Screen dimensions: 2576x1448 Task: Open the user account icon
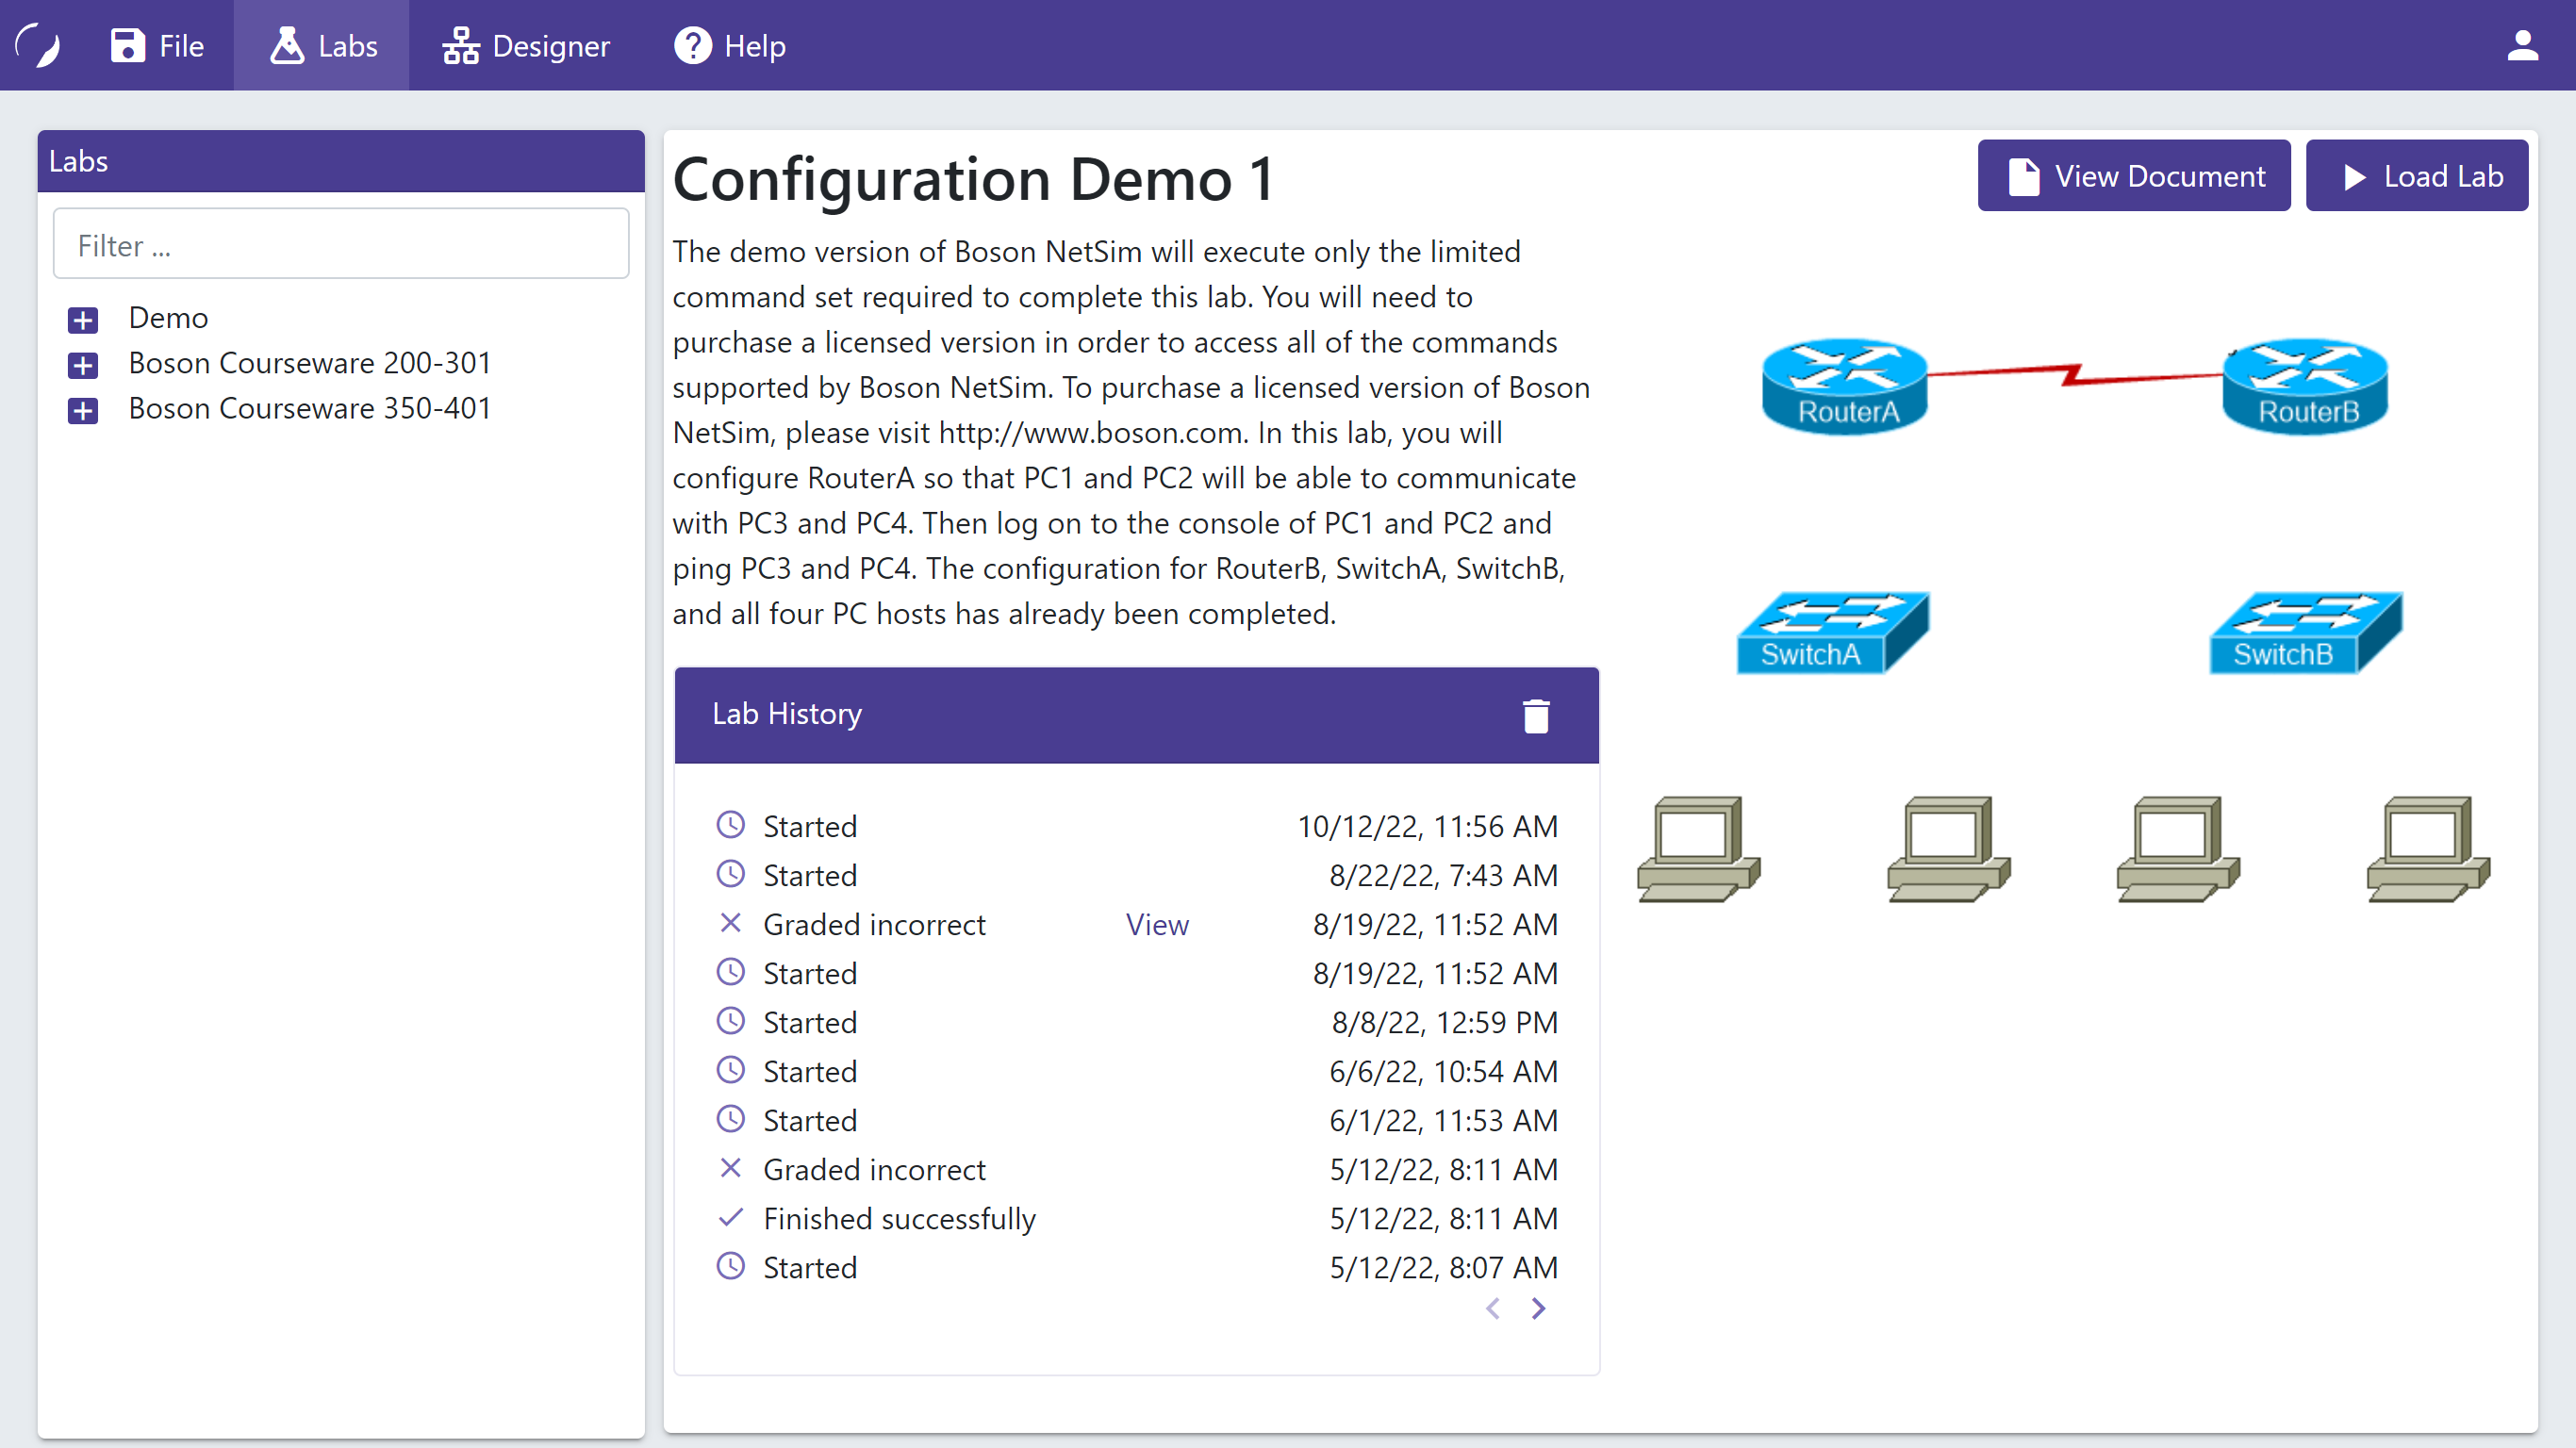click(x=2522, y=46)
